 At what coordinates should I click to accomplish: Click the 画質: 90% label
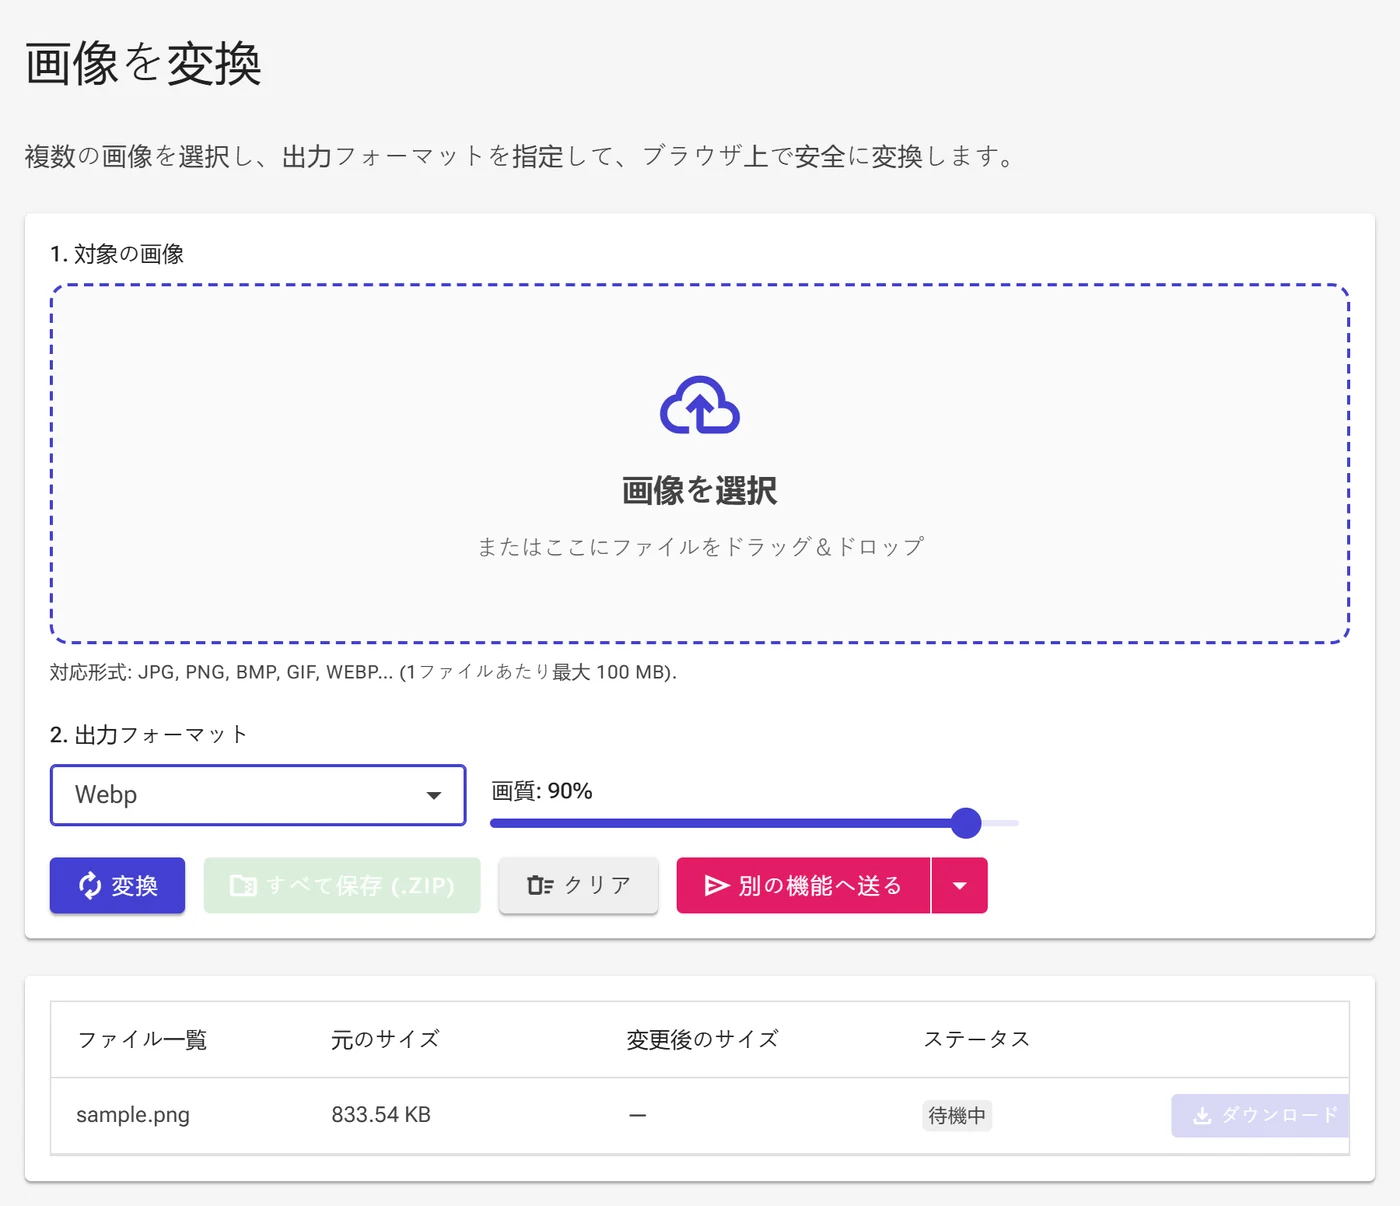542,791
